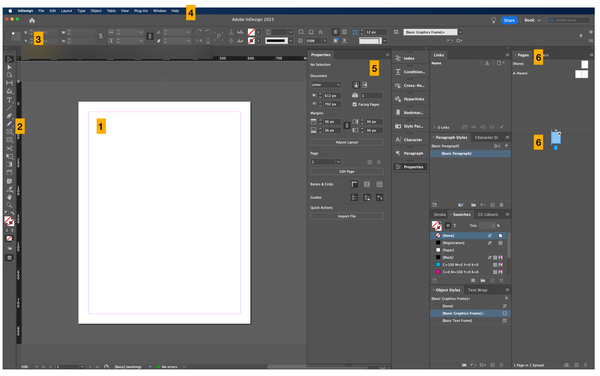Viewport: 600px width, 376px height.
Task: Select the Gap tool
Action: (9, 83)
